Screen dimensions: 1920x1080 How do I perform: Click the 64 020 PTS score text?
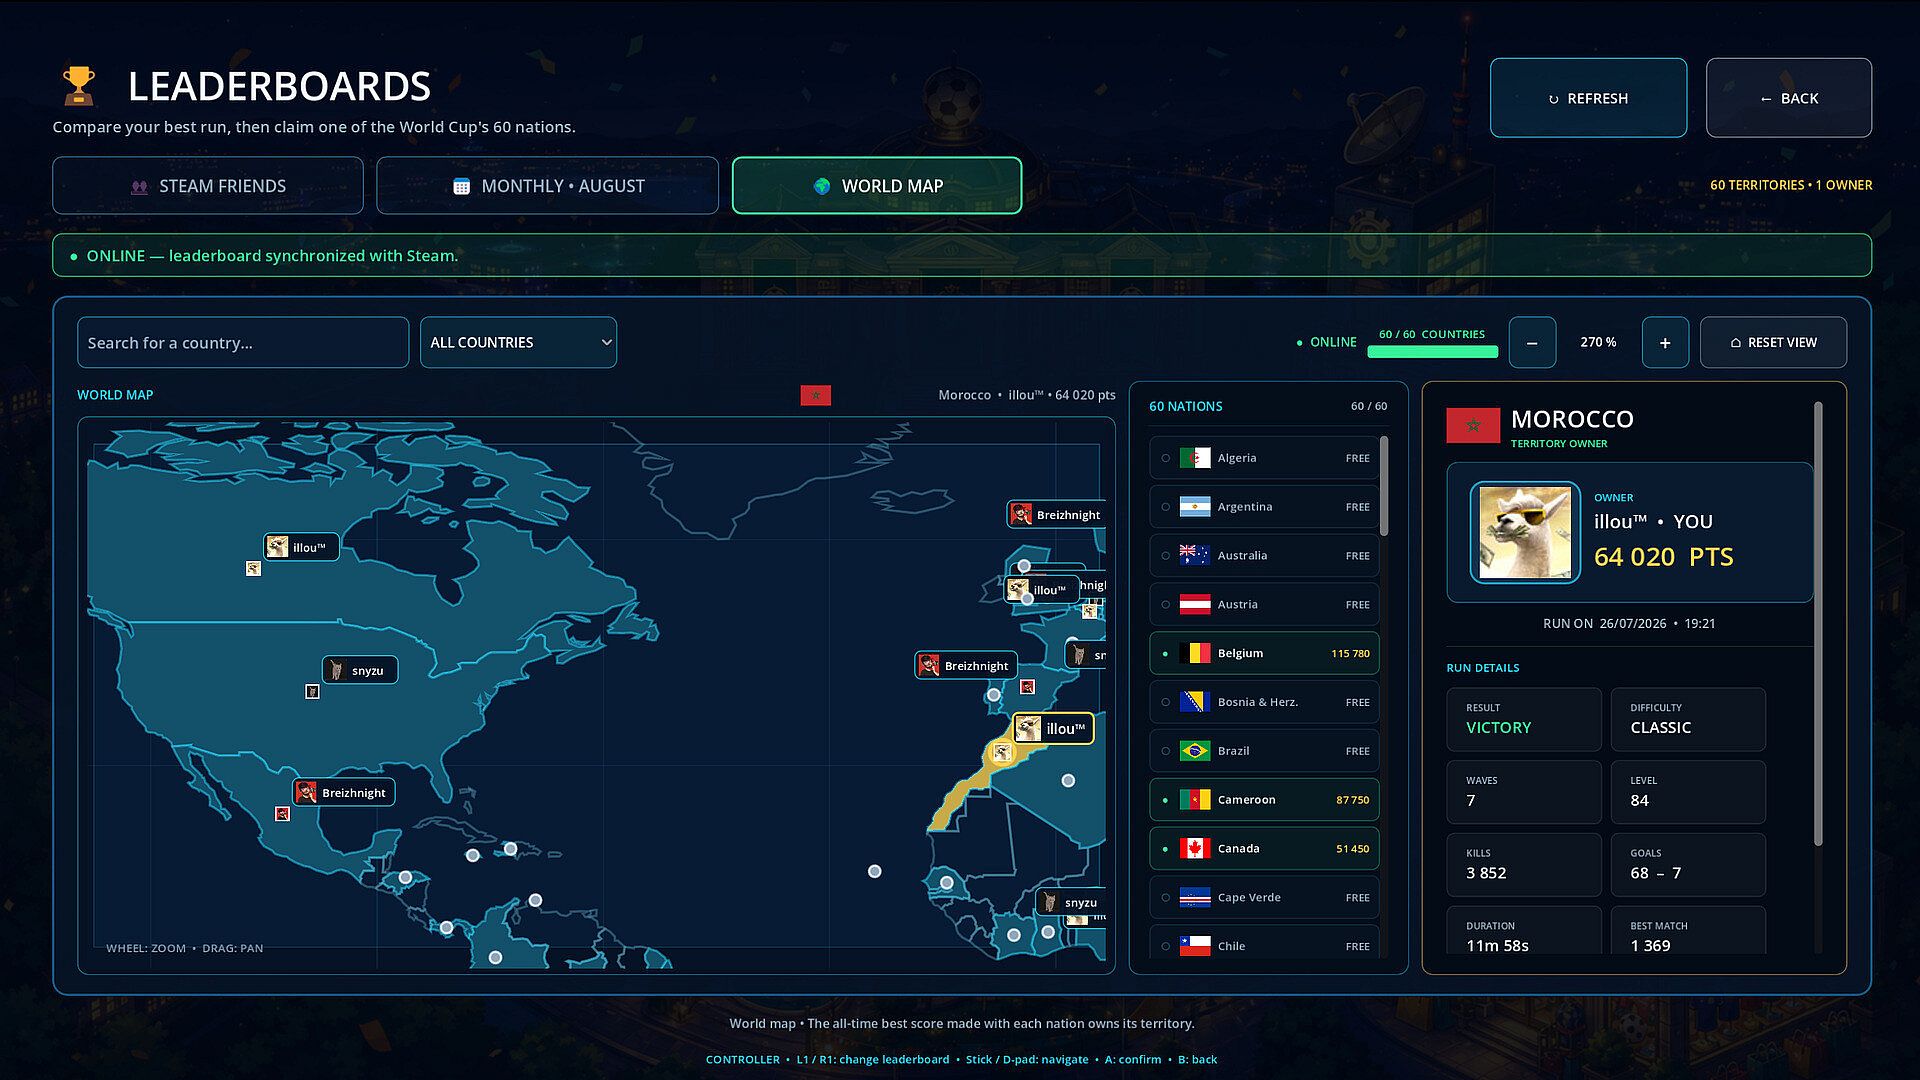1663,557
